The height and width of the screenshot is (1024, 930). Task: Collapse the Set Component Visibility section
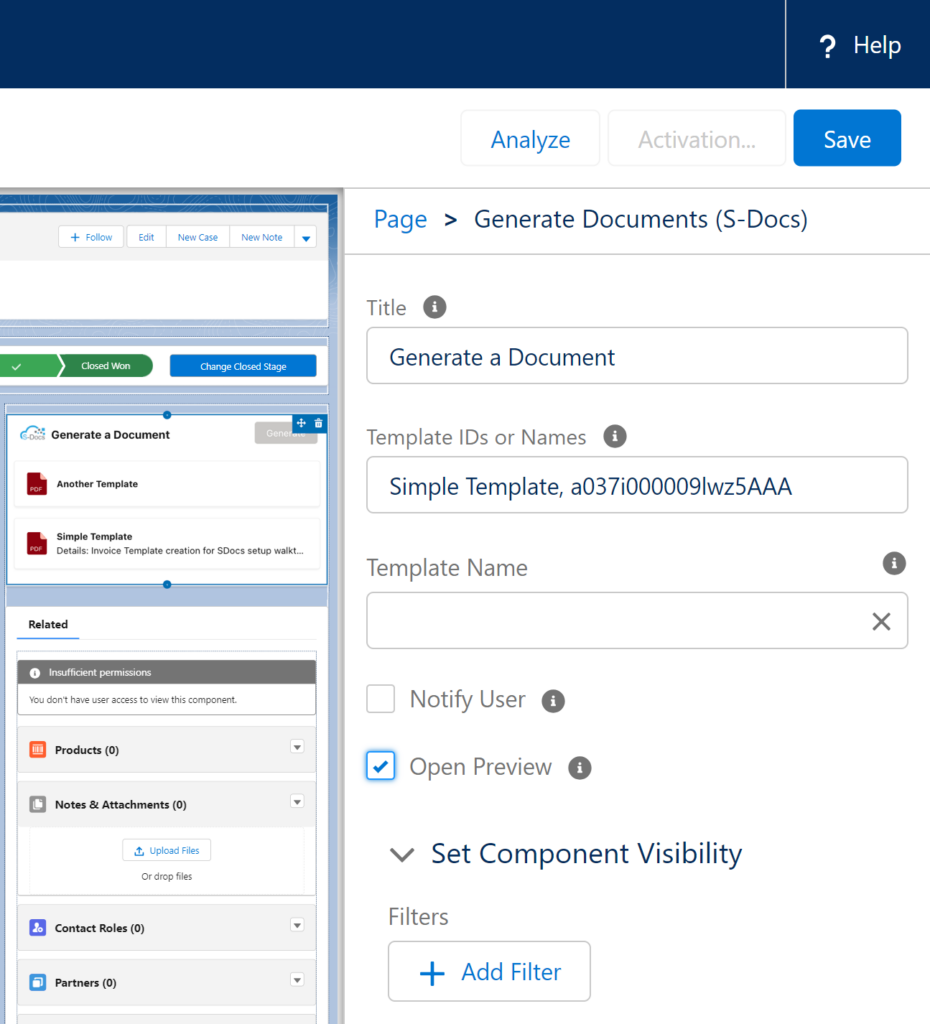[401, 855]
